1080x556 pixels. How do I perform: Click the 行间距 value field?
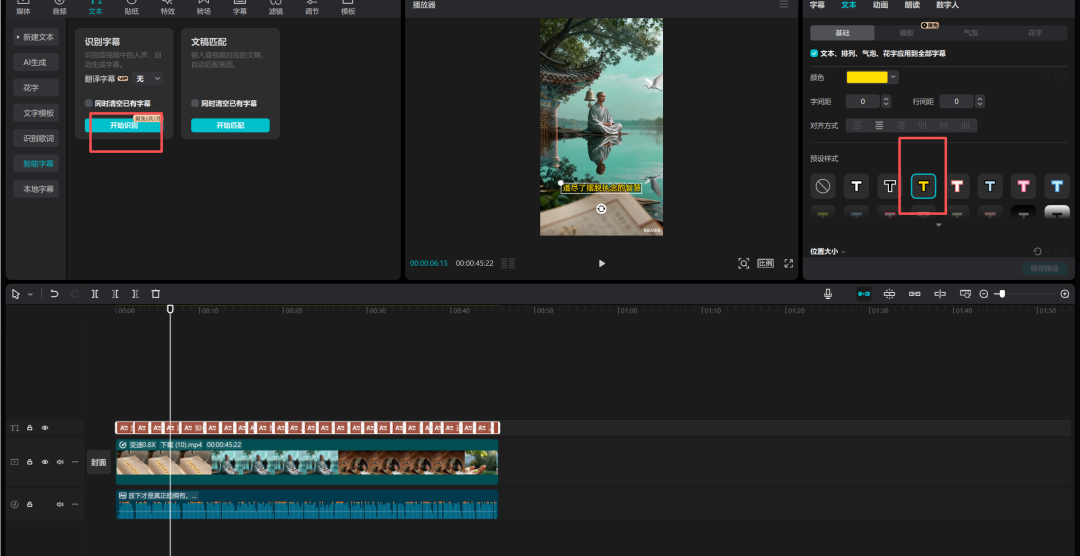[x=957, y=101]
